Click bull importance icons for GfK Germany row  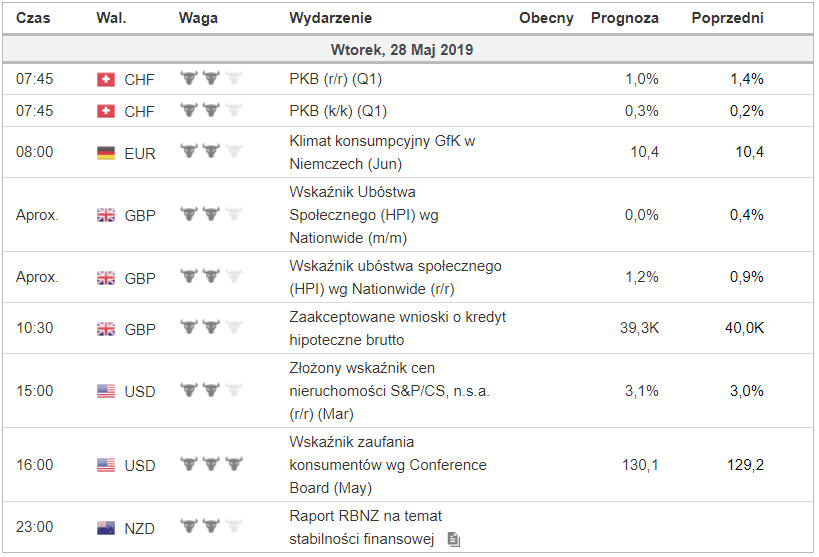[x=212, y=152]
